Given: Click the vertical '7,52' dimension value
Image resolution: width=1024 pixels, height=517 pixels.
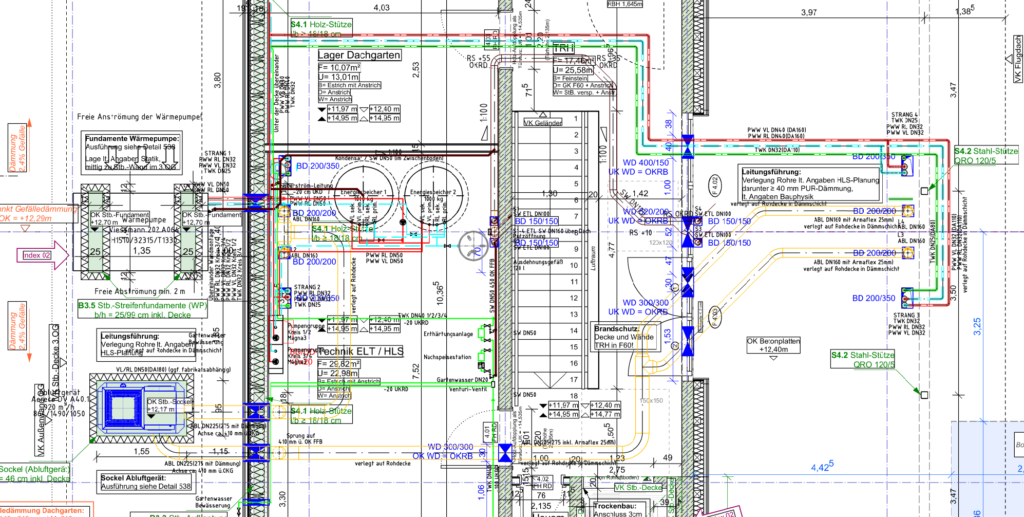Looking at the screenshot, I should pyautogui.click(x=415, y=372).
